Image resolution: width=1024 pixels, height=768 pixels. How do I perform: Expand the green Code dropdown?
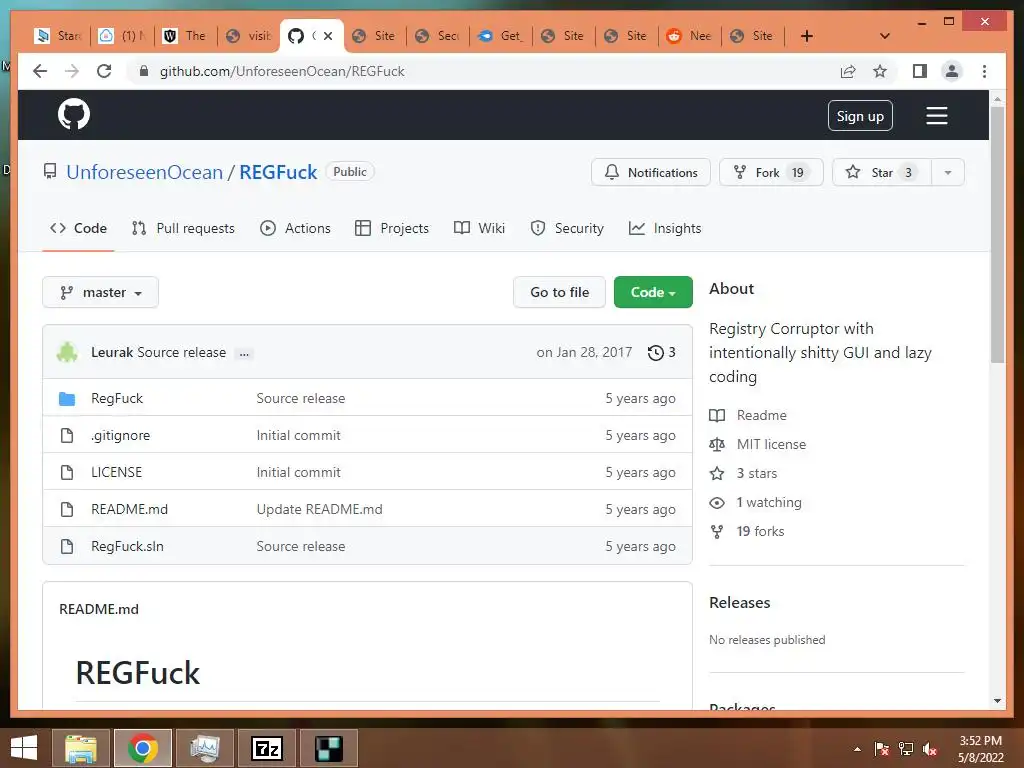[x=653, y=293]
